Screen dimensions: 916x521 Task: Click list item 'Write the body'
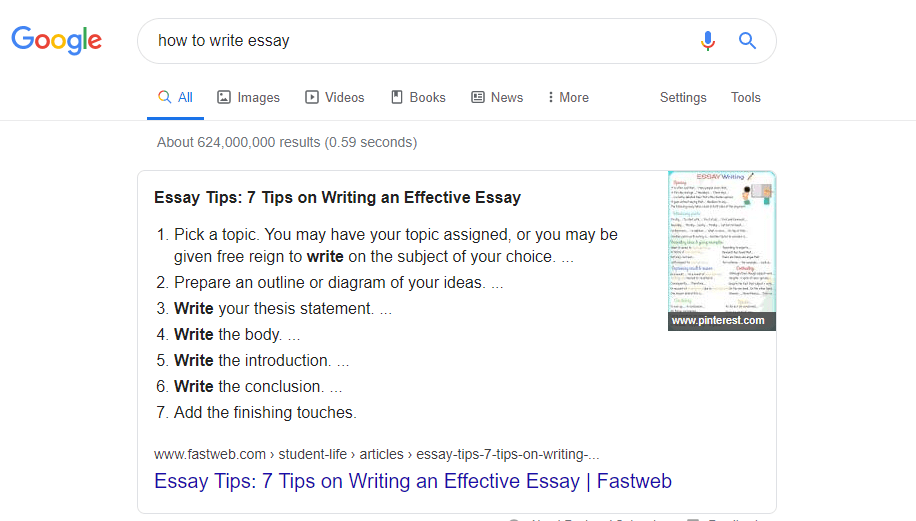click(x=228, y=335)
